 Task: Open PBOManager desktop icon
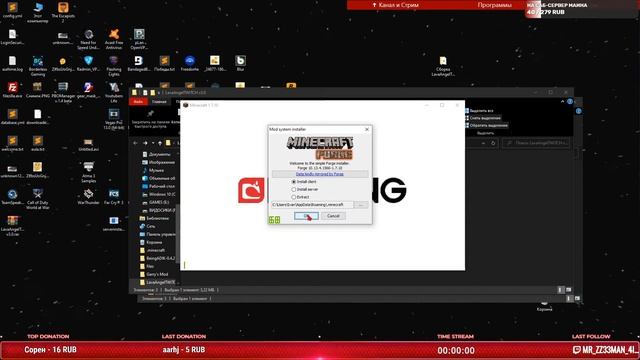pyautogui.click(x=63, y=93)
